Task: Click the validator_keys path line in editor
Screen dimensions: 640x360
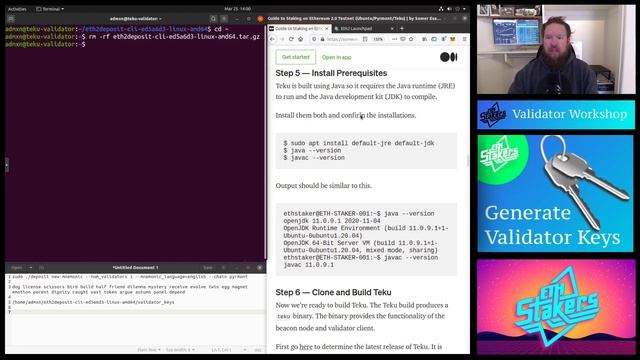Action: pos(93,302)
